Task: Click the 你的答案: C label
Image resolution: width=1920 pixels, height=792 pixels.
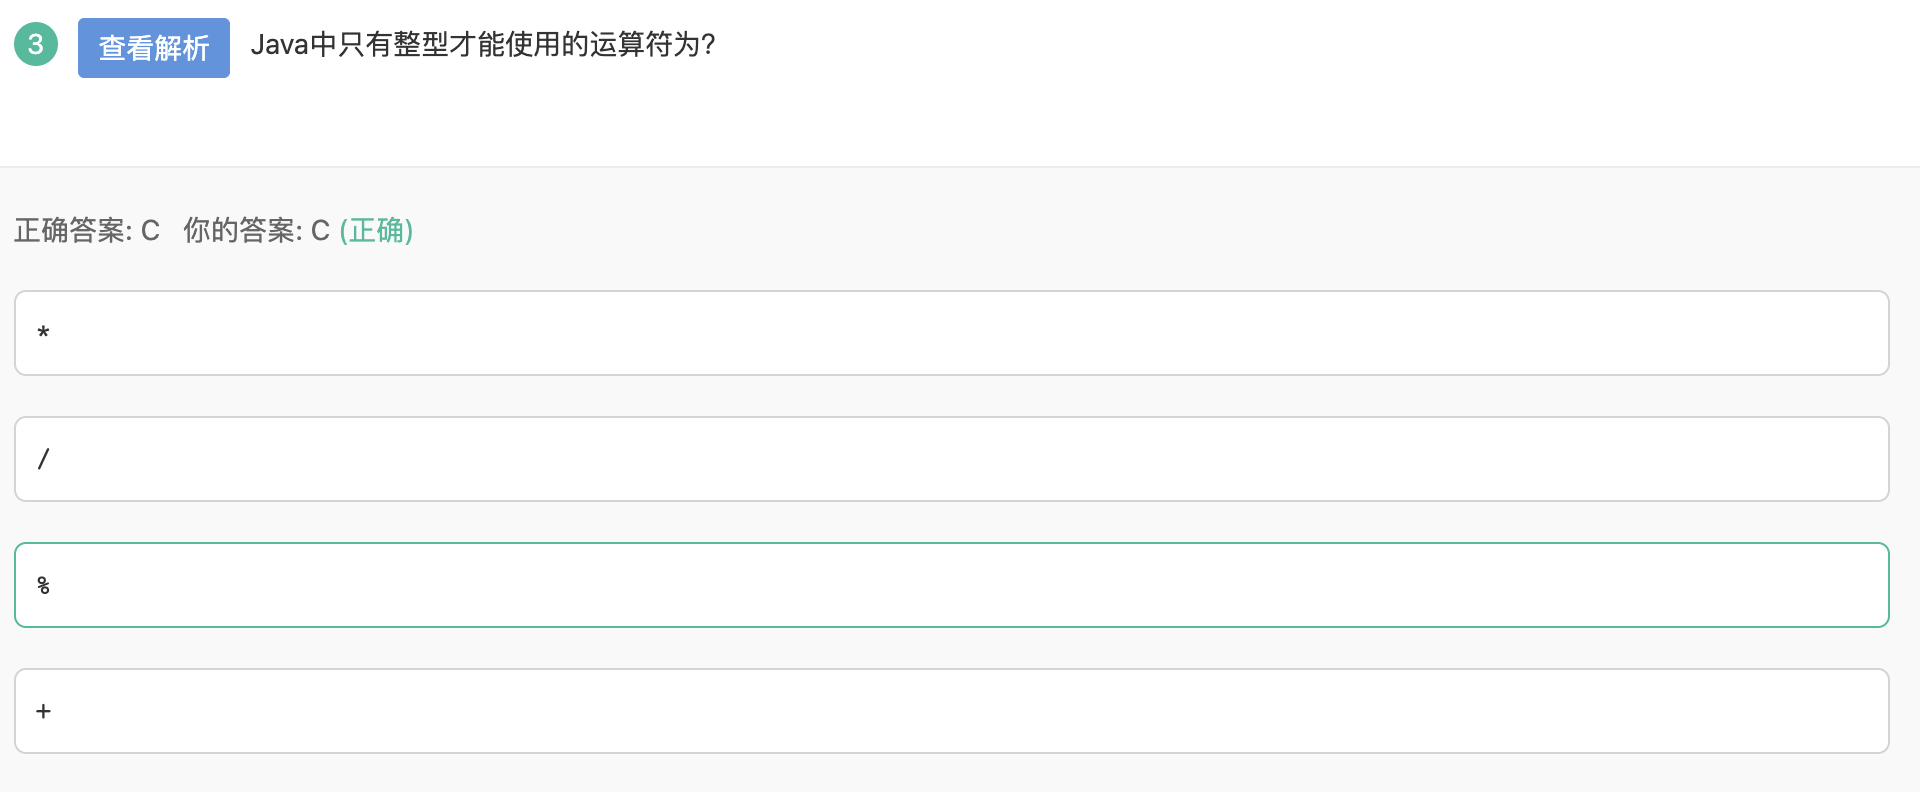Action: click(x=256, y=230)
